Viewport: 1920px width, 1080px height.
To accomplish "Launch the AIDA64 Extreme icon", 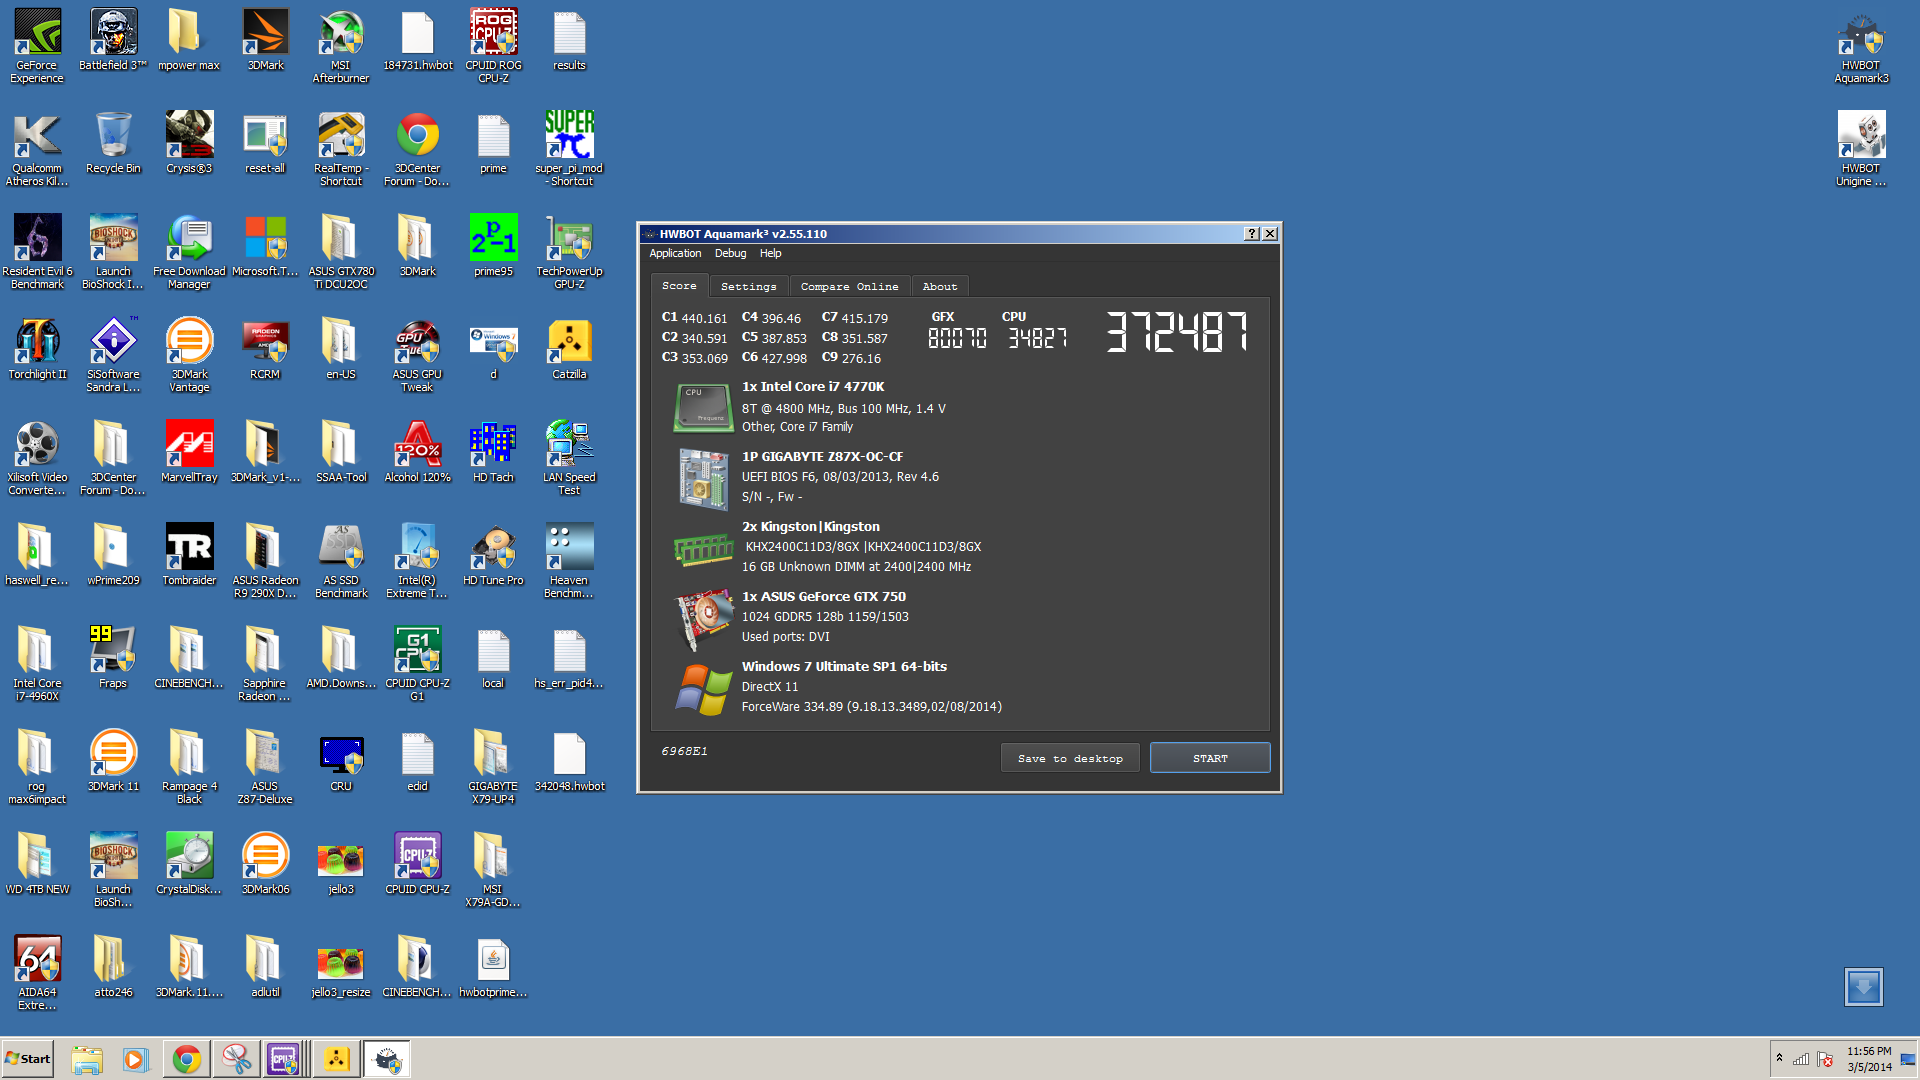I will point(37,972).
